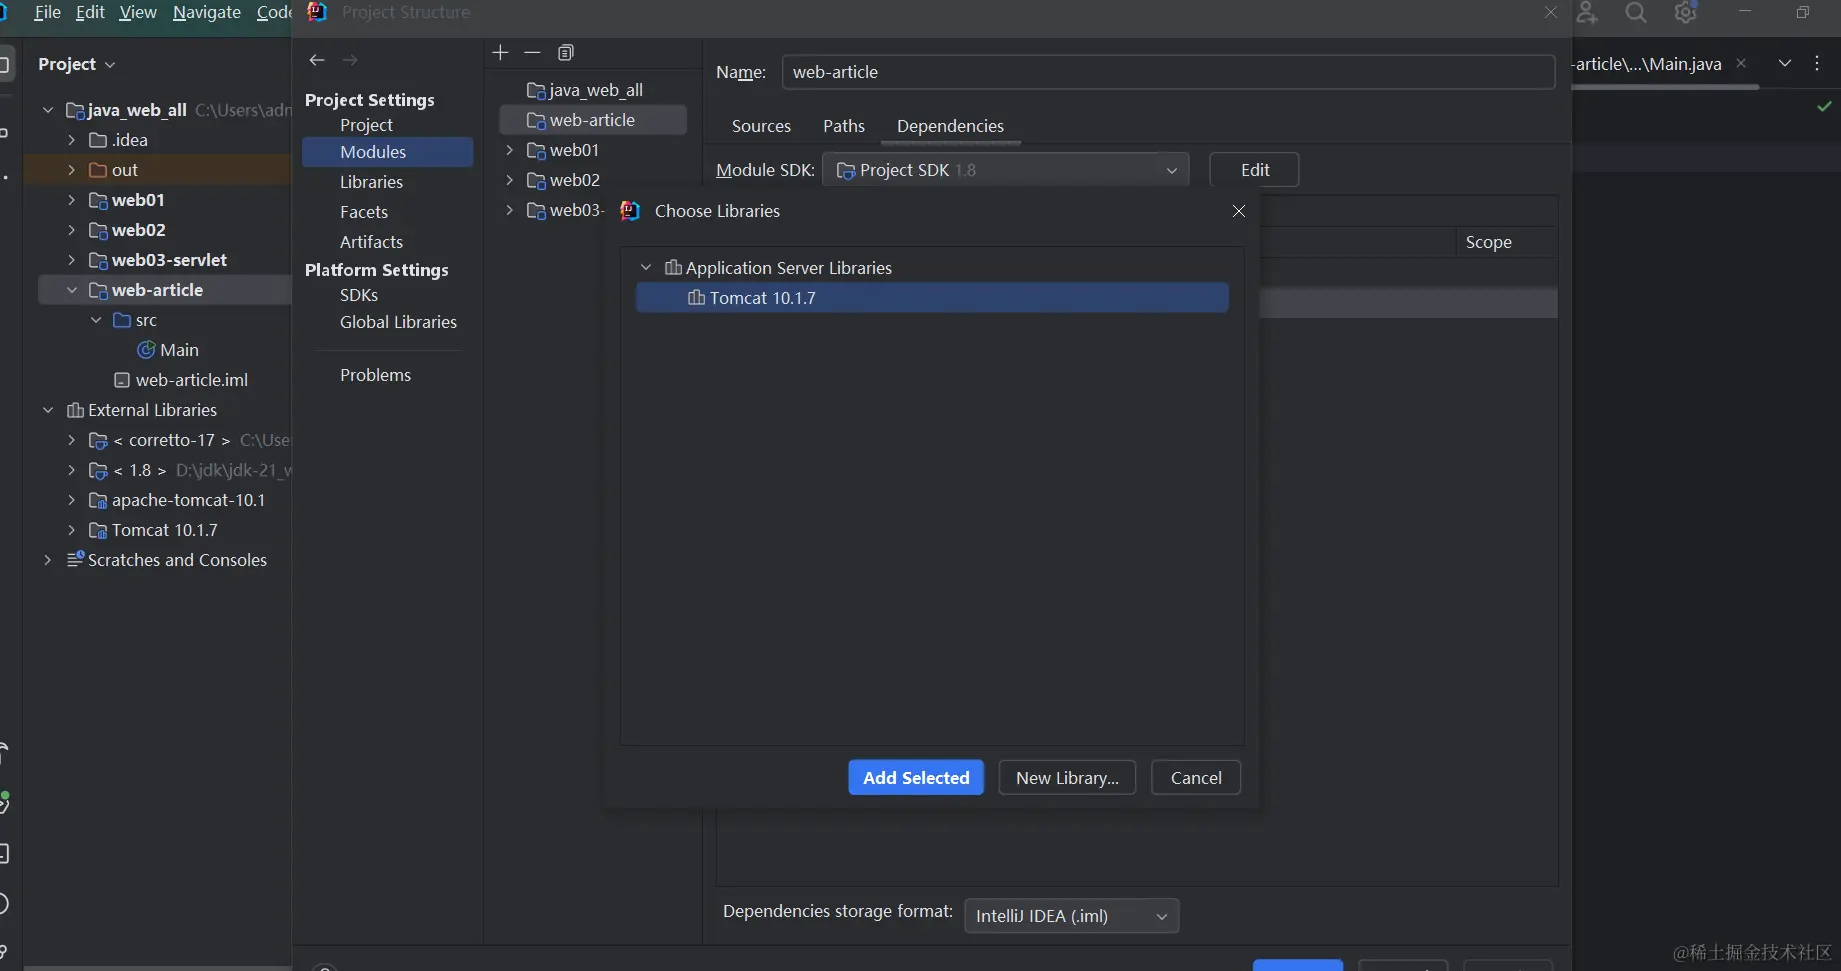
Task: Collapse the java_web_all project root
Action: pyautogui.click(x=48, y=110)
